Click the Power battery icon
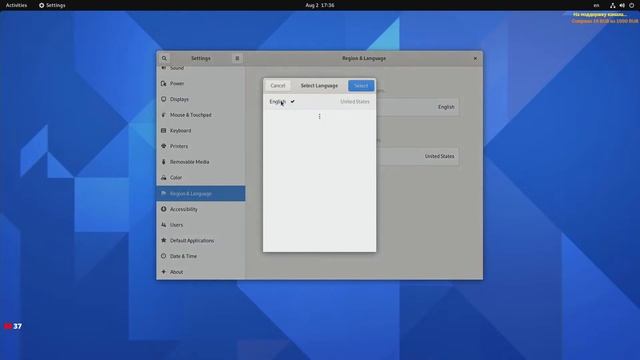 [164, 84]
